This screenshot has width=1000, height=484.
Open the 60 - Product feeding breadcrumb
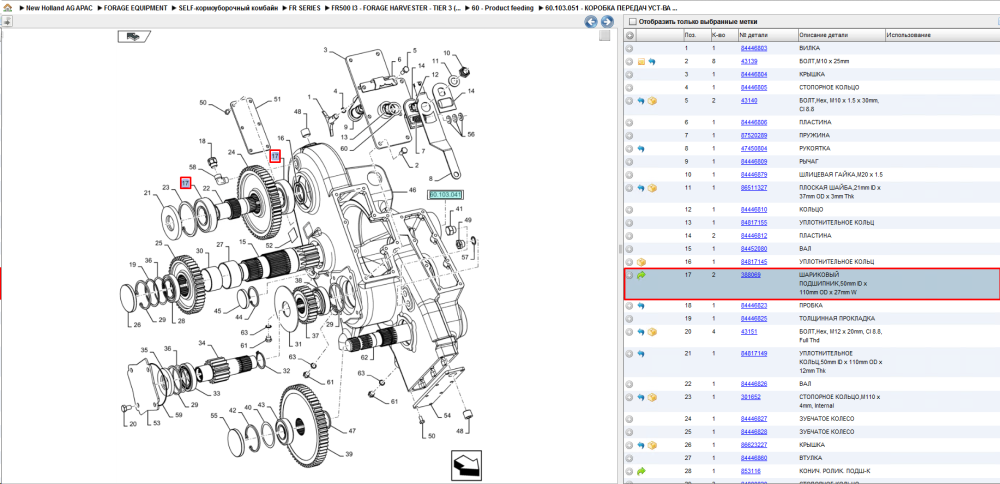point(501,8)
